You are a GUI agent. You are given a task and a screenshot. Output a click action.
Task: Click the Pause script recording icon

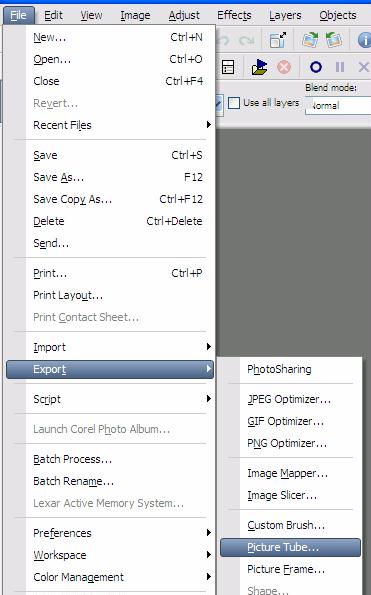point(340,67)
